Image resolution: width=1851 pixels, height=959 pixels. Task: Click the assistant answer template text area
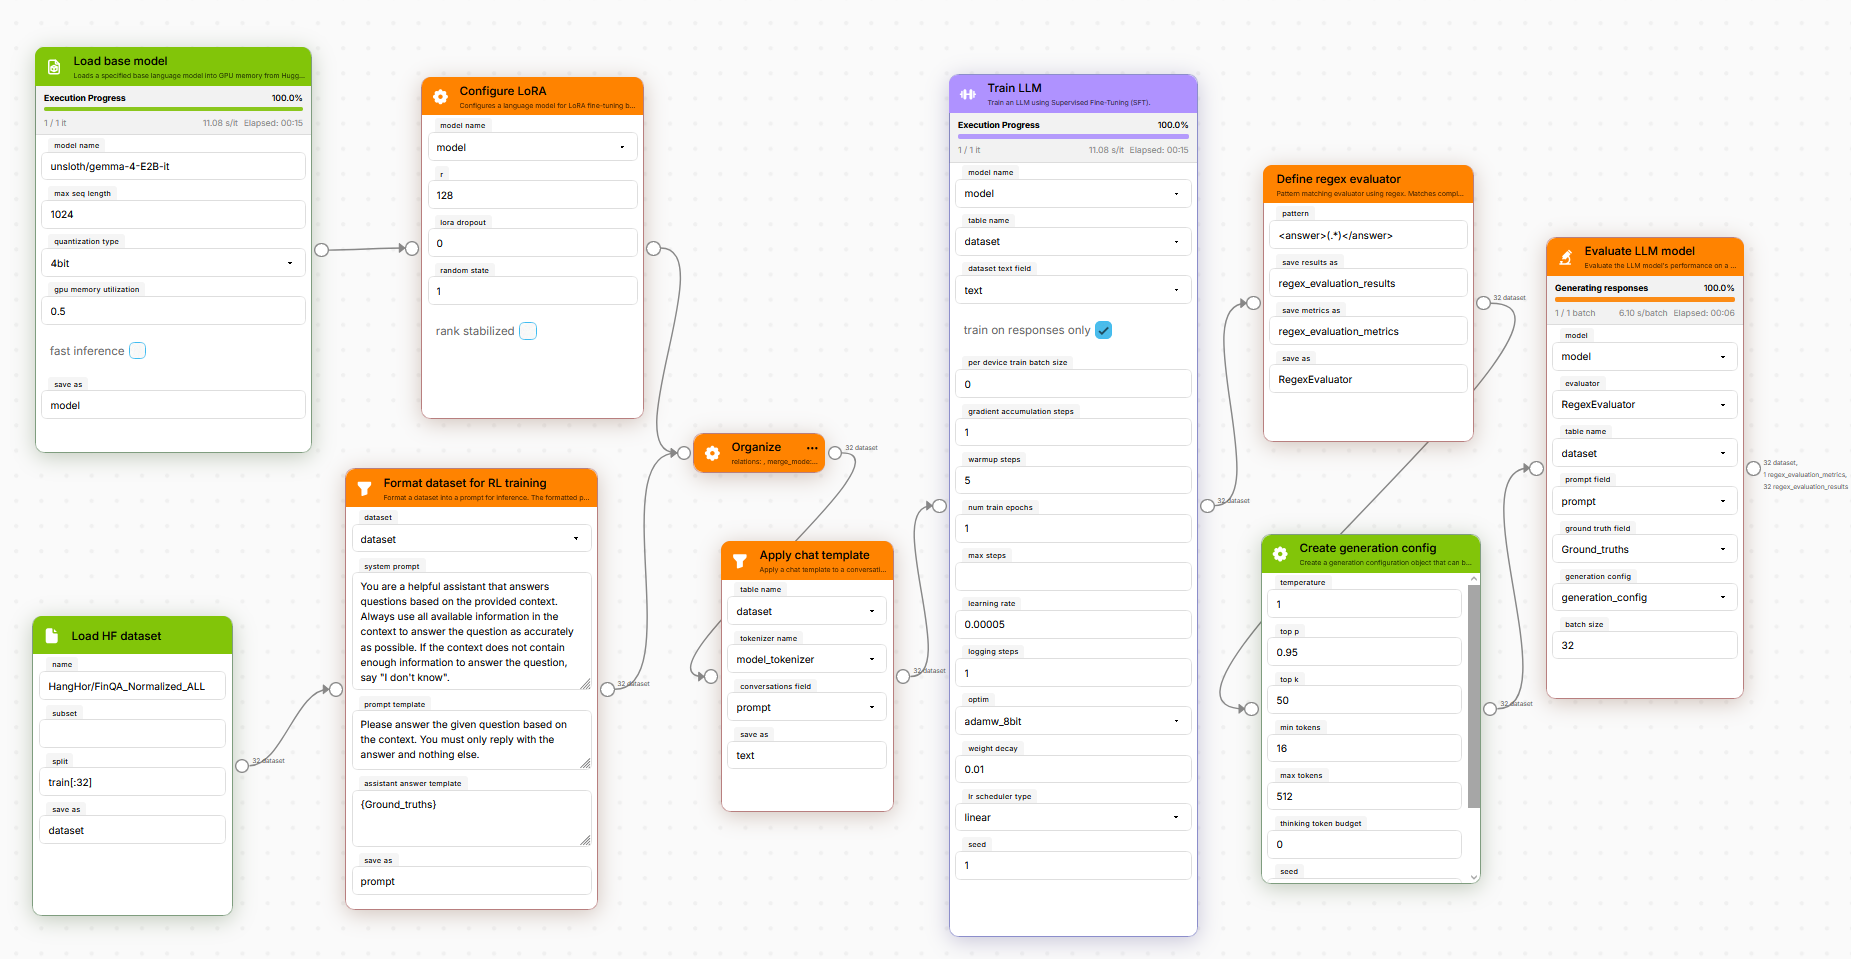click(x=472, y=819)
